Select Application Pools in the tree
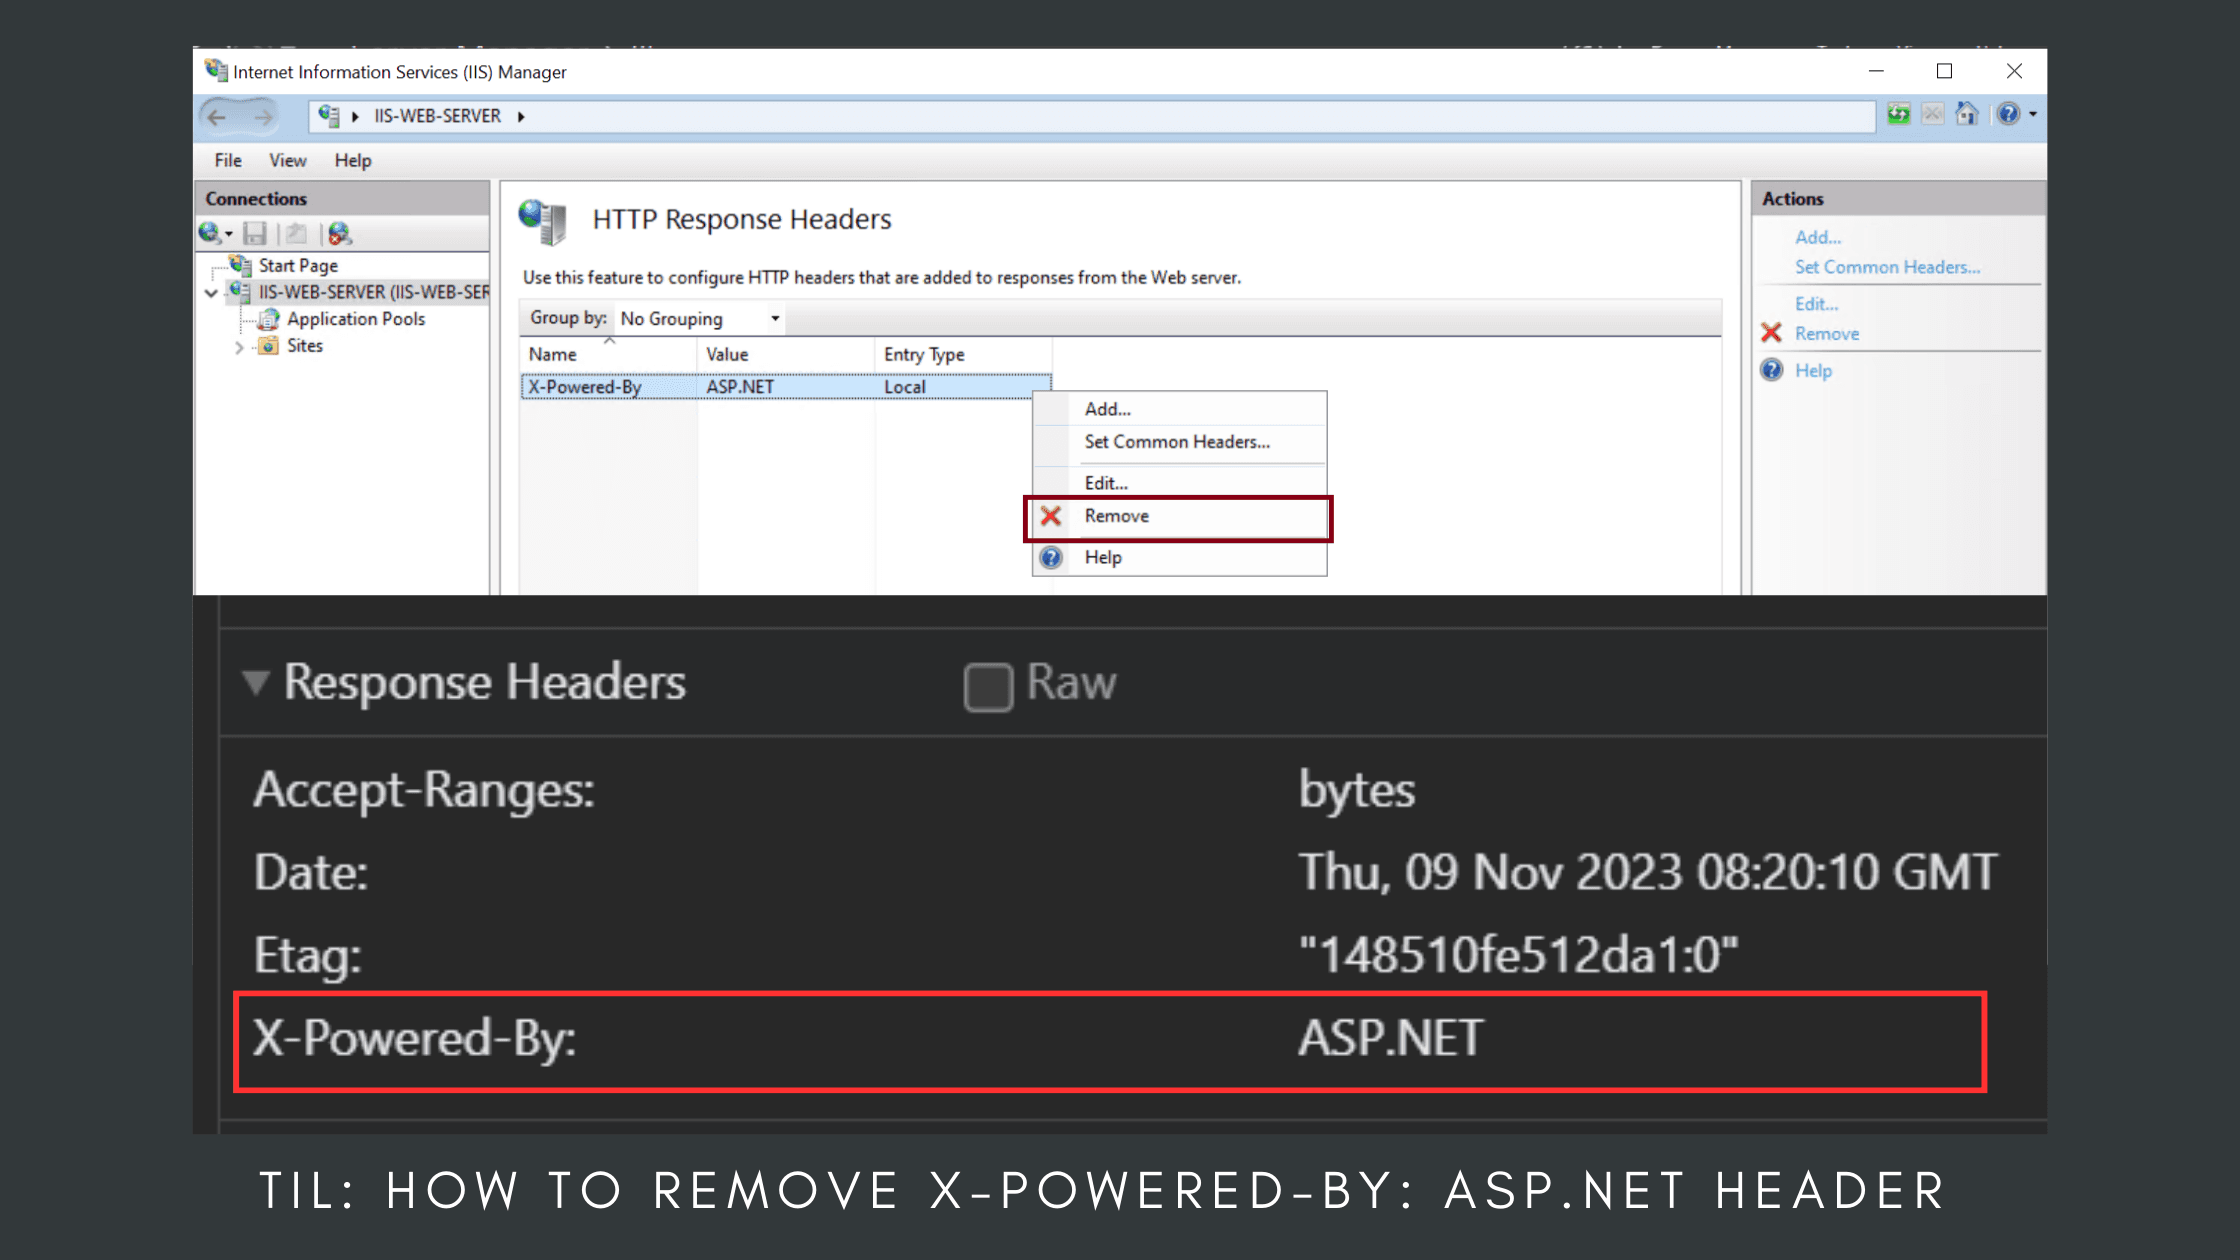Image resolution: width=2240 pixels, height=1260 pixels. click(355, 318)
